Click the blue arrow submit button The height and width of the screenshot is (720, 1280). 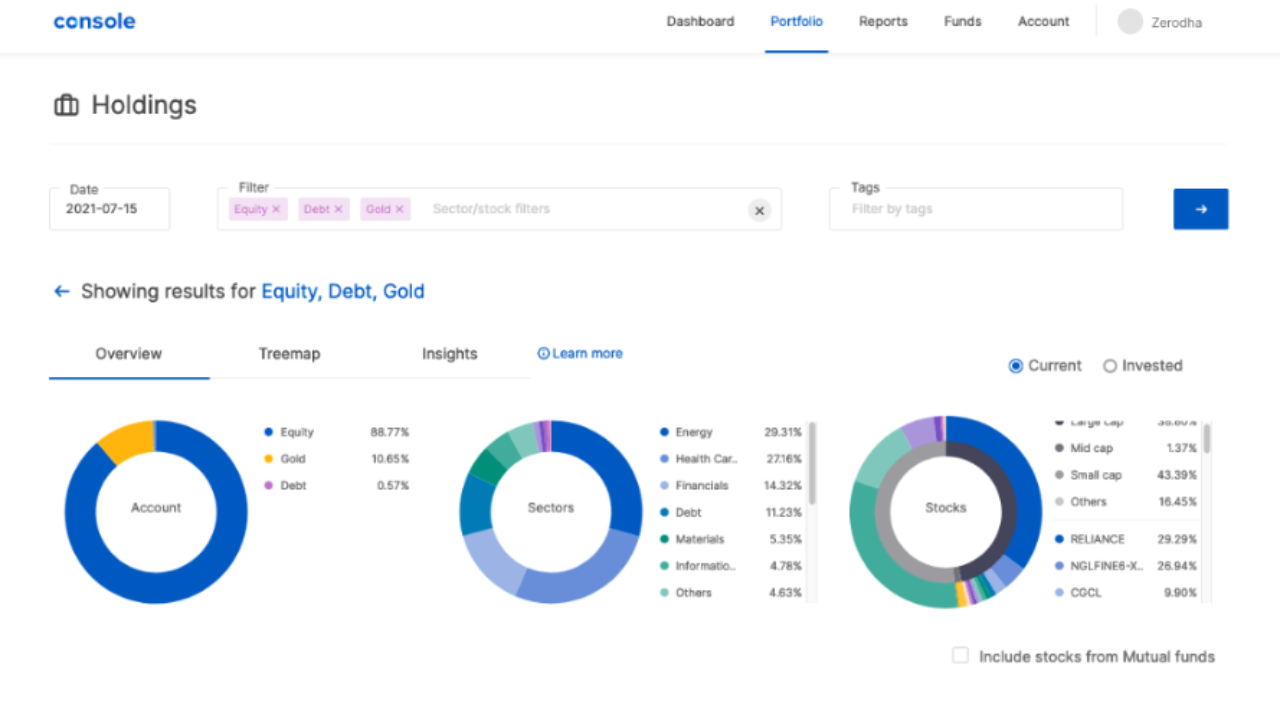click(1200, 209)
